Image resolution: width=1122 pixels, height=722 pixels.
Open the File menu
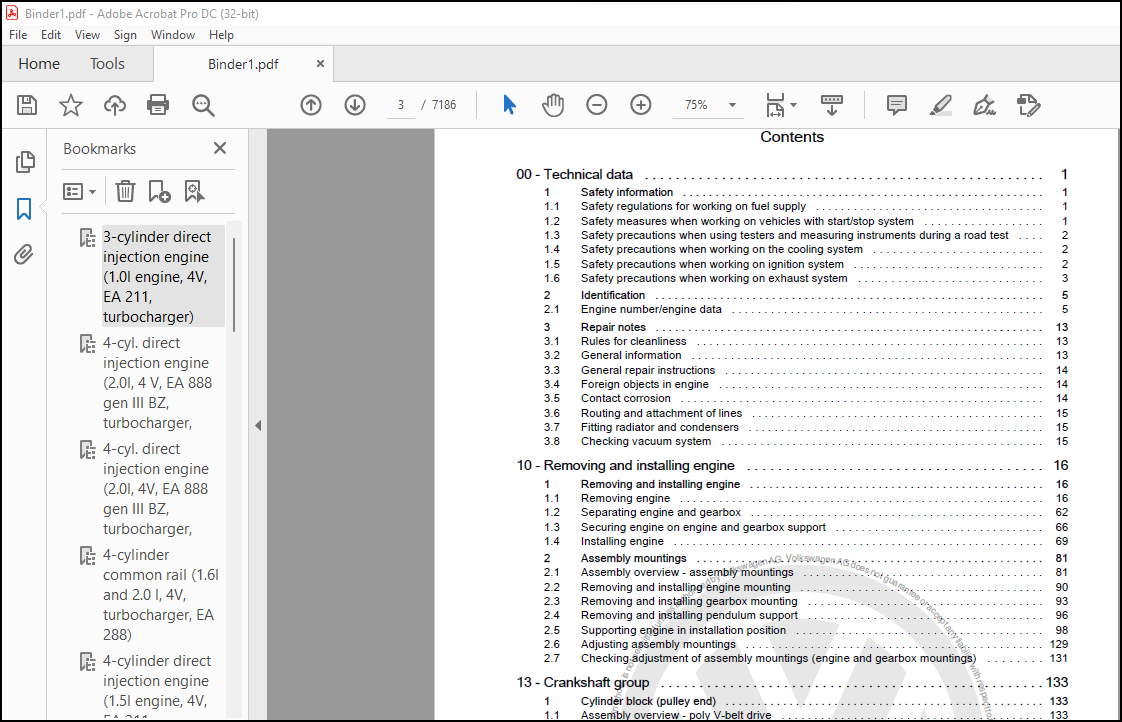[x=18, y=35]
